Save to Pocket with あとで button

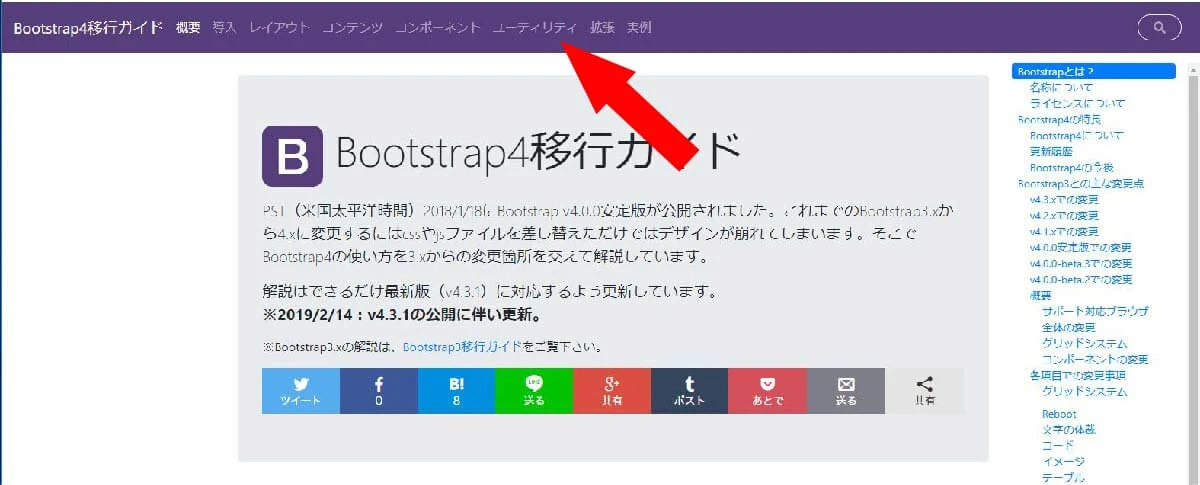tap(768, 391)
